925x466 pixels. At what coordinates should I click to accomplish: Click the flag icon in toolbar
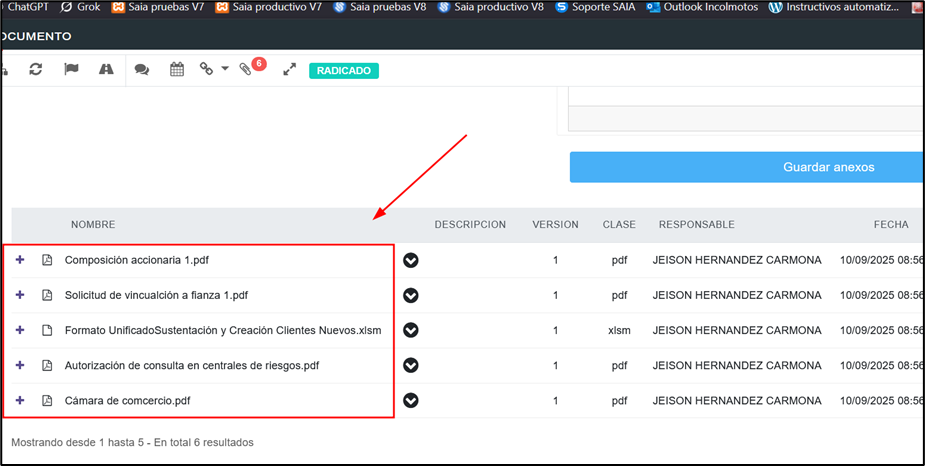(71, 69)
